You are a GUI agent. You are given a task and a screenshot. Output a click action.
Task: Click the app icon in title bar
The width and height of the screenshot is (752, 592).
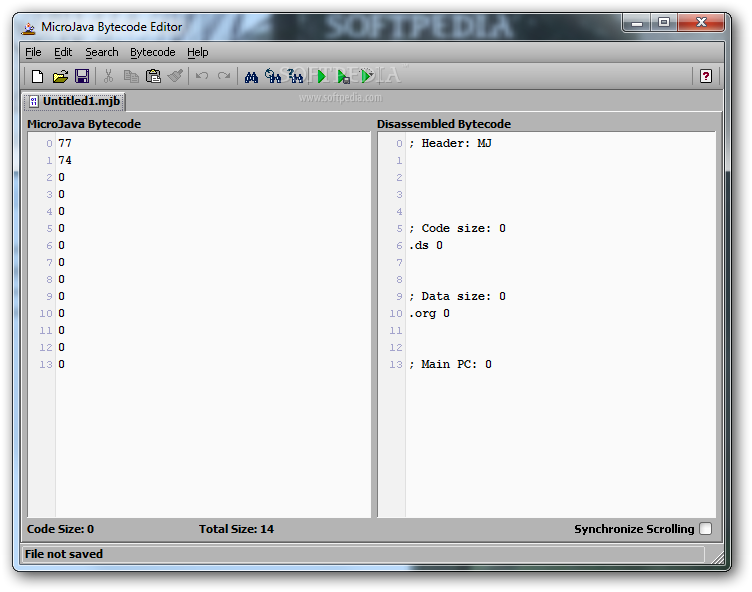pos(29,28)
